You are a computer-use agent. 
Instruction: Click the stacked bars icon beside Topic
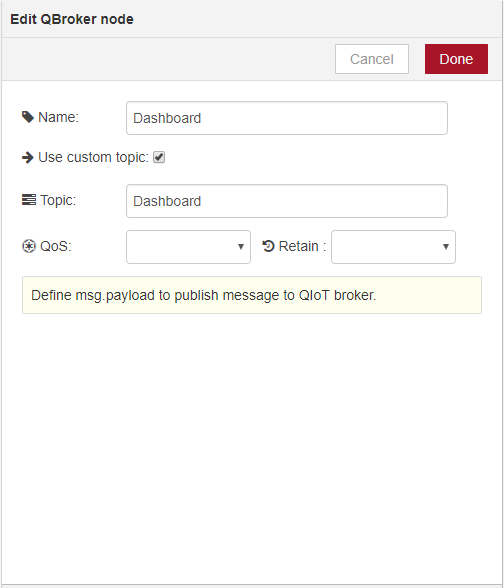[x=29, y=200]
